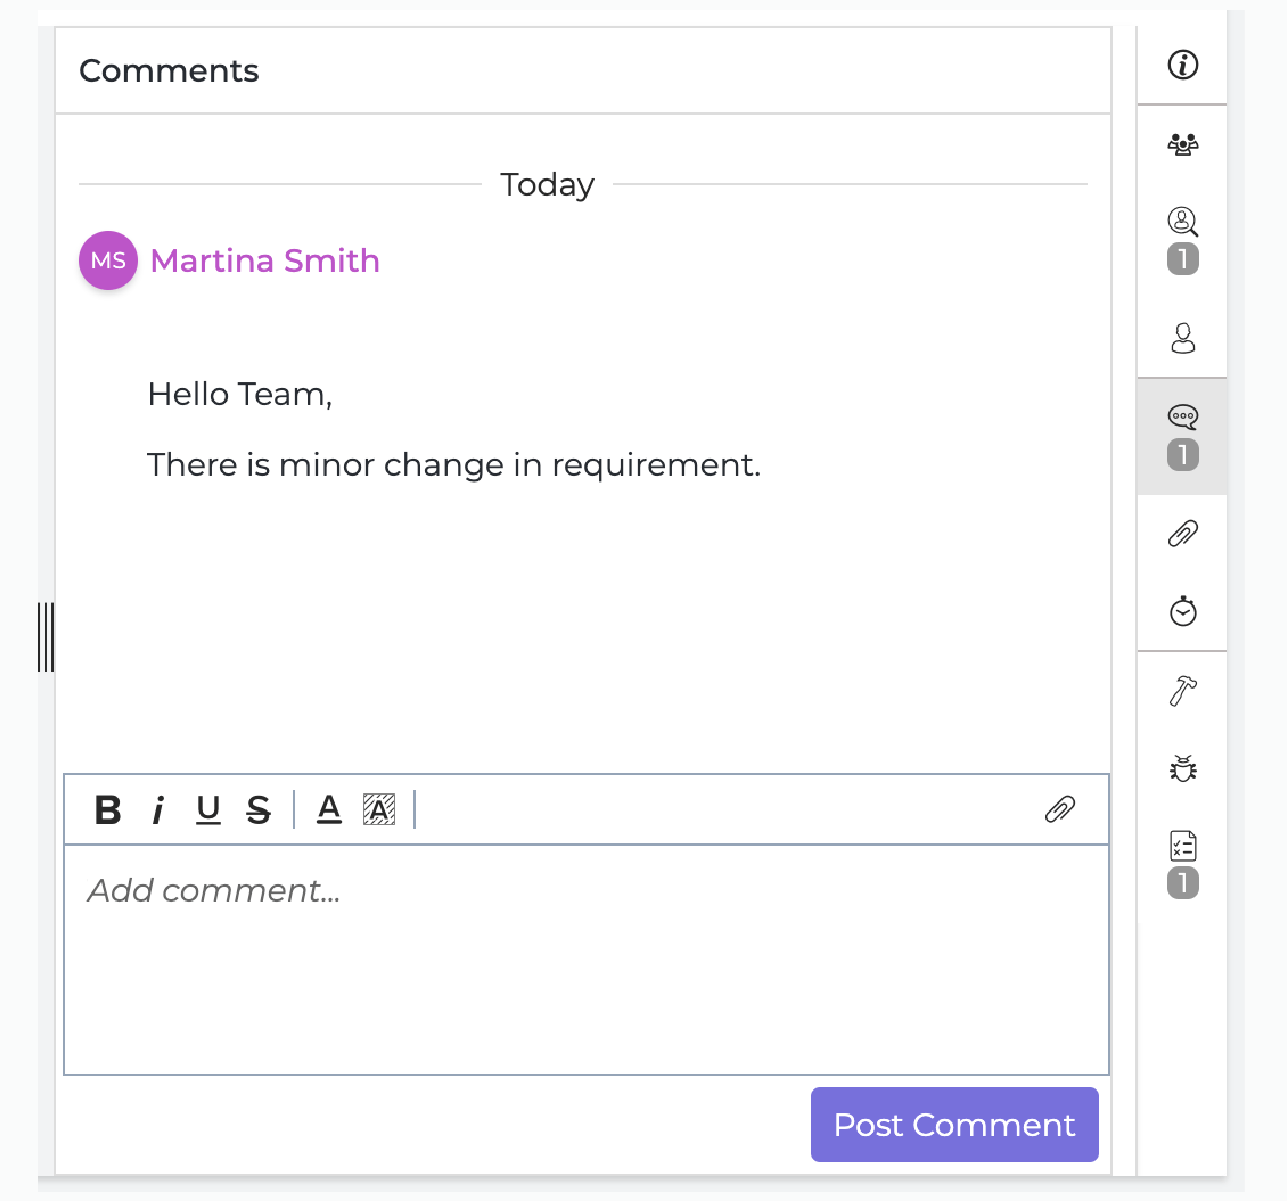Open the hammer tool icon
1287x1201 pixels.
(1183, 690)
